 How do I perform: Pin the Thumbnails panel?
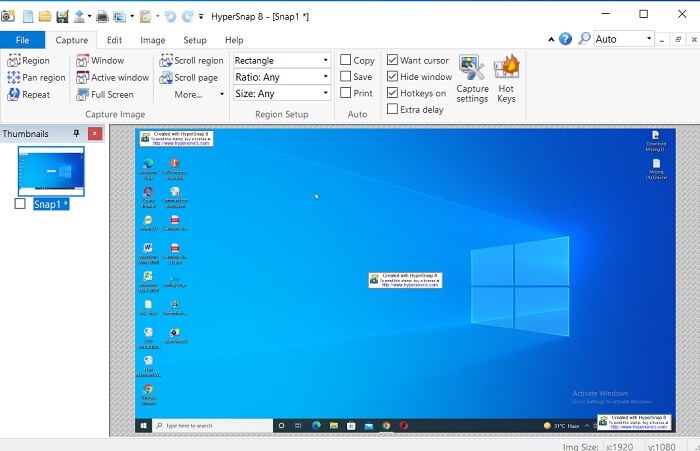[76, 133]
